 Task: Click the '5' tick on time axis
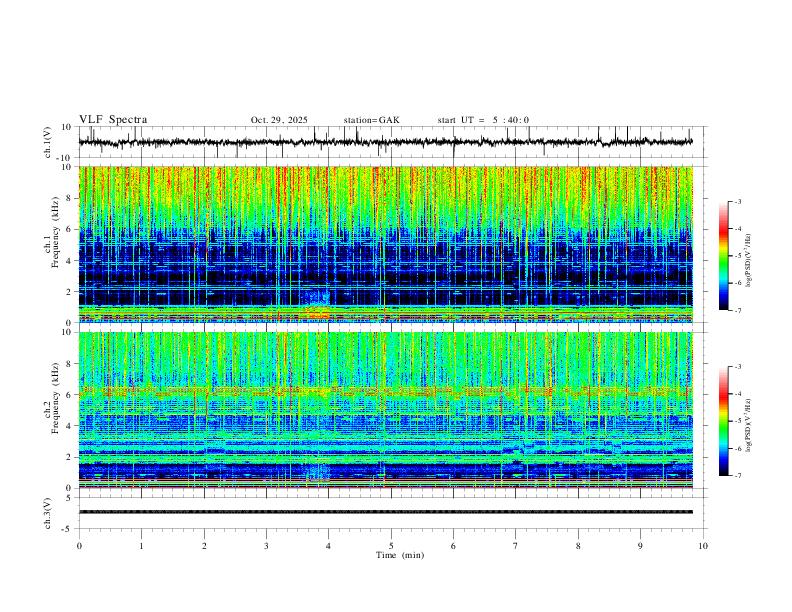point(391,546)
